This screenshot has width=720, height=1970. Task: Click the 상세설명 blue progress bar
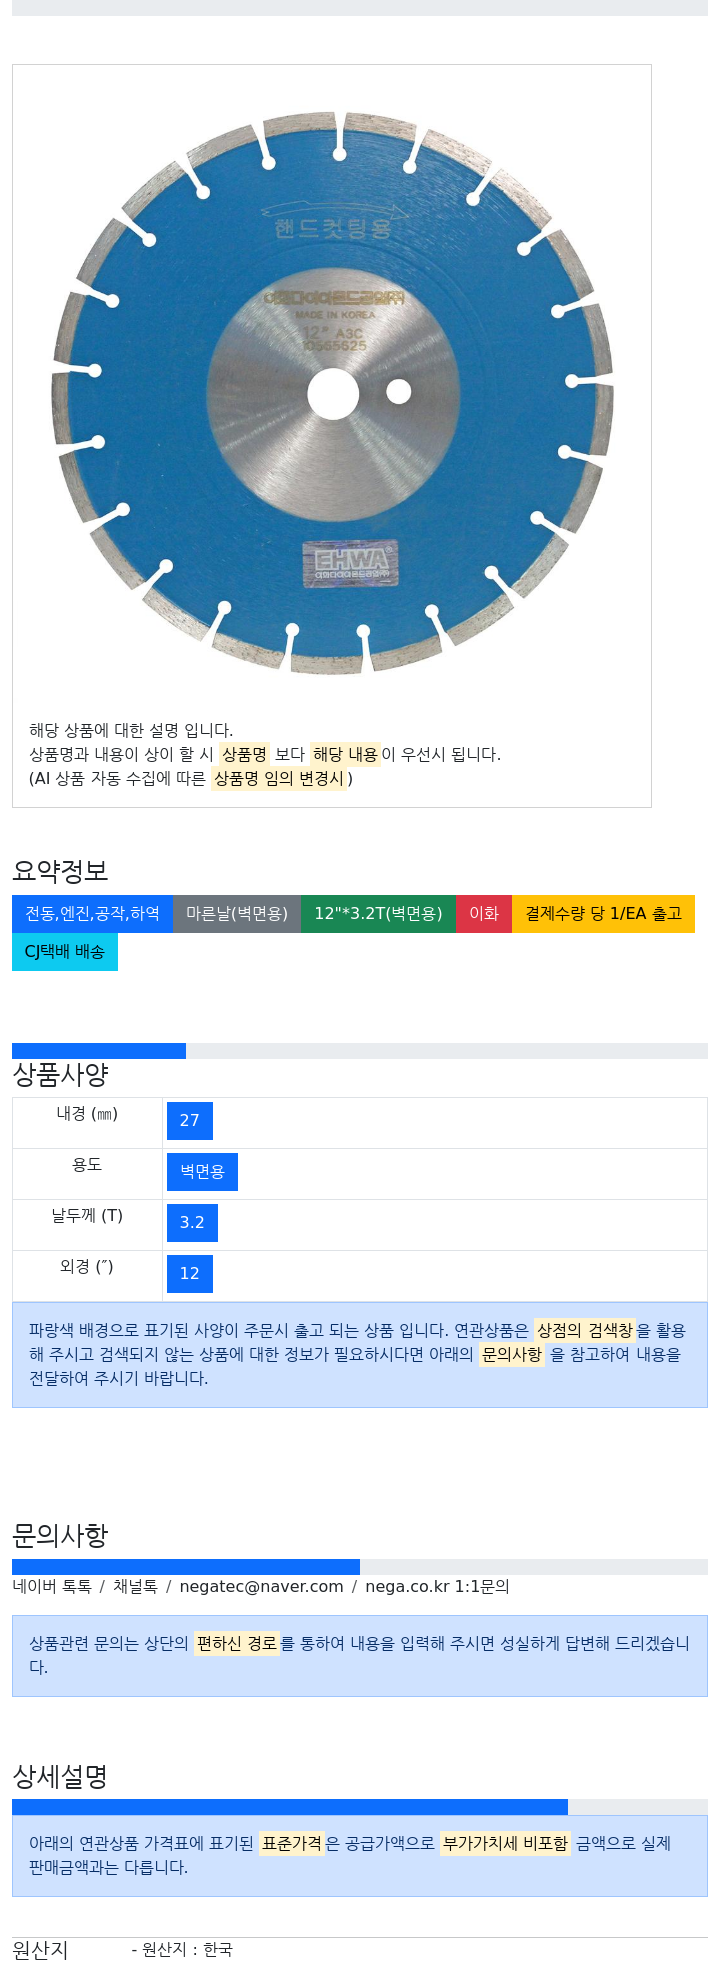[x=290, y=1807]
